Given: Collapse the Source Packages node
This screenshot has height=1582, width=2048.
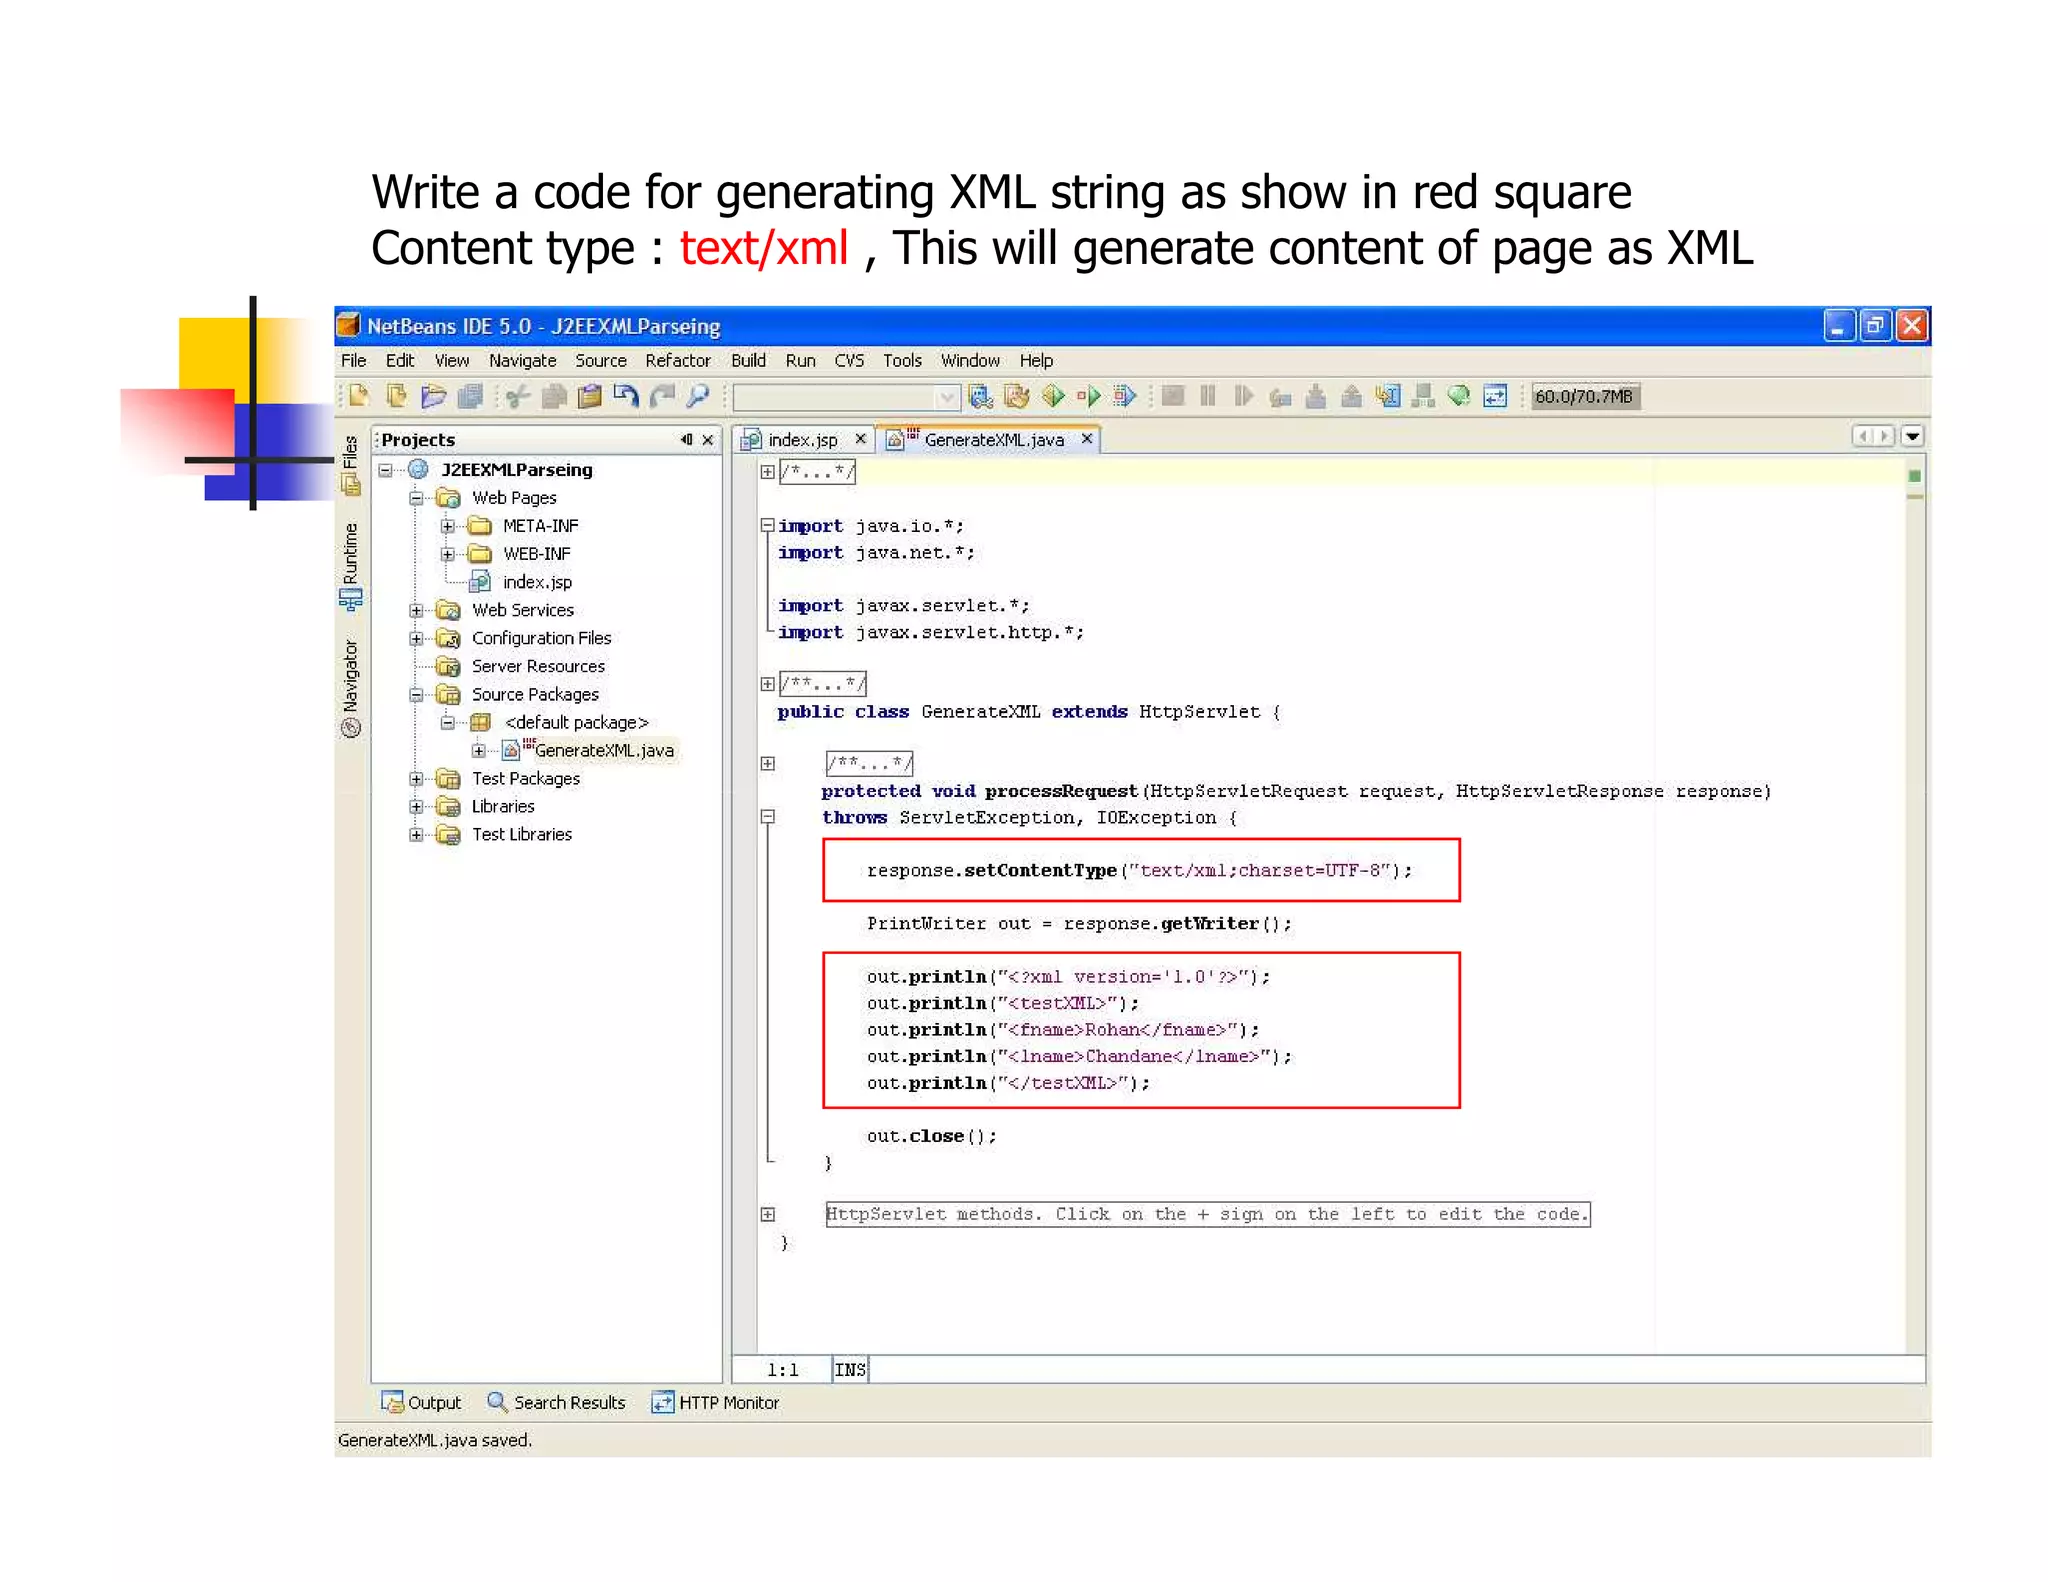Looking at the screenshot, I should (x=416, y=694).
